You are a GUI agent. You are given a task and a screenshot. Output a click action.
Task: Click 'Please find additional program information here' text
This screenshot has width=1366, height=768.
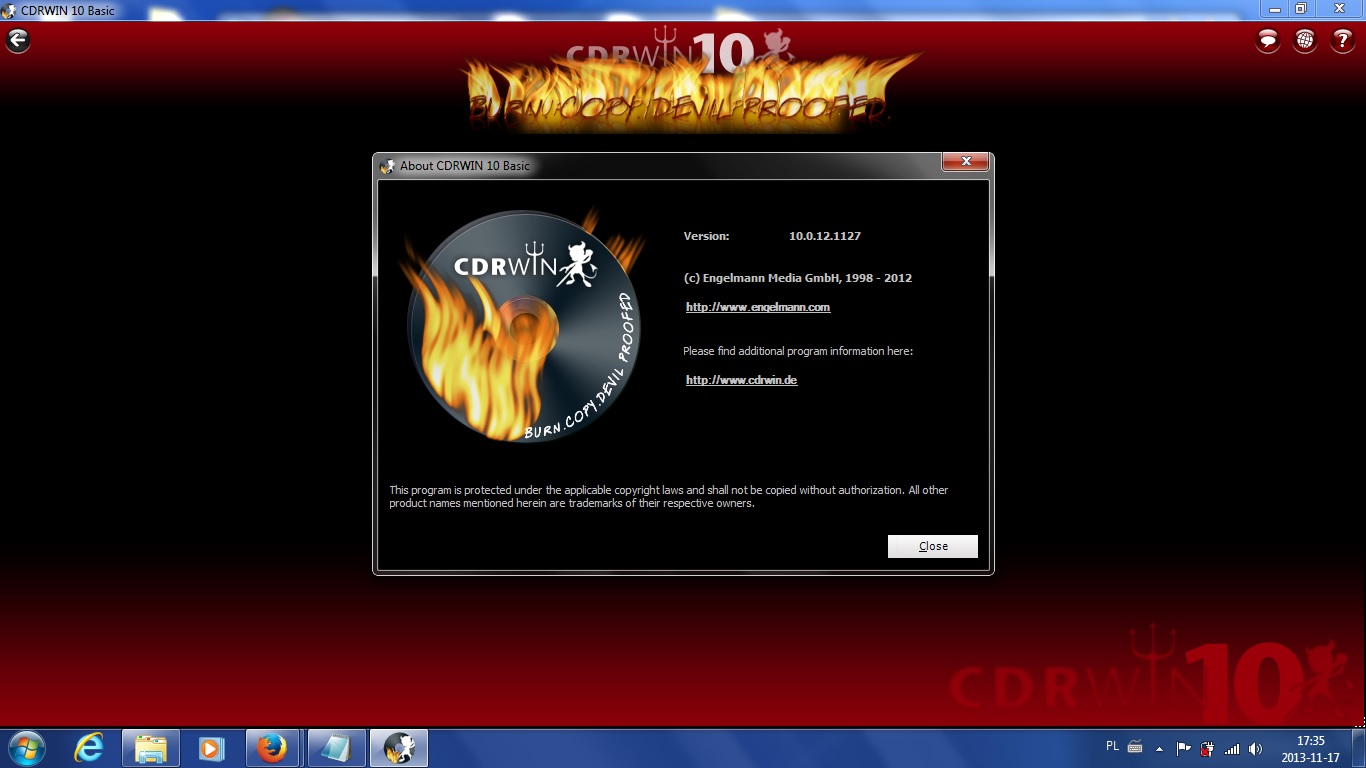(x=798, y=351)
